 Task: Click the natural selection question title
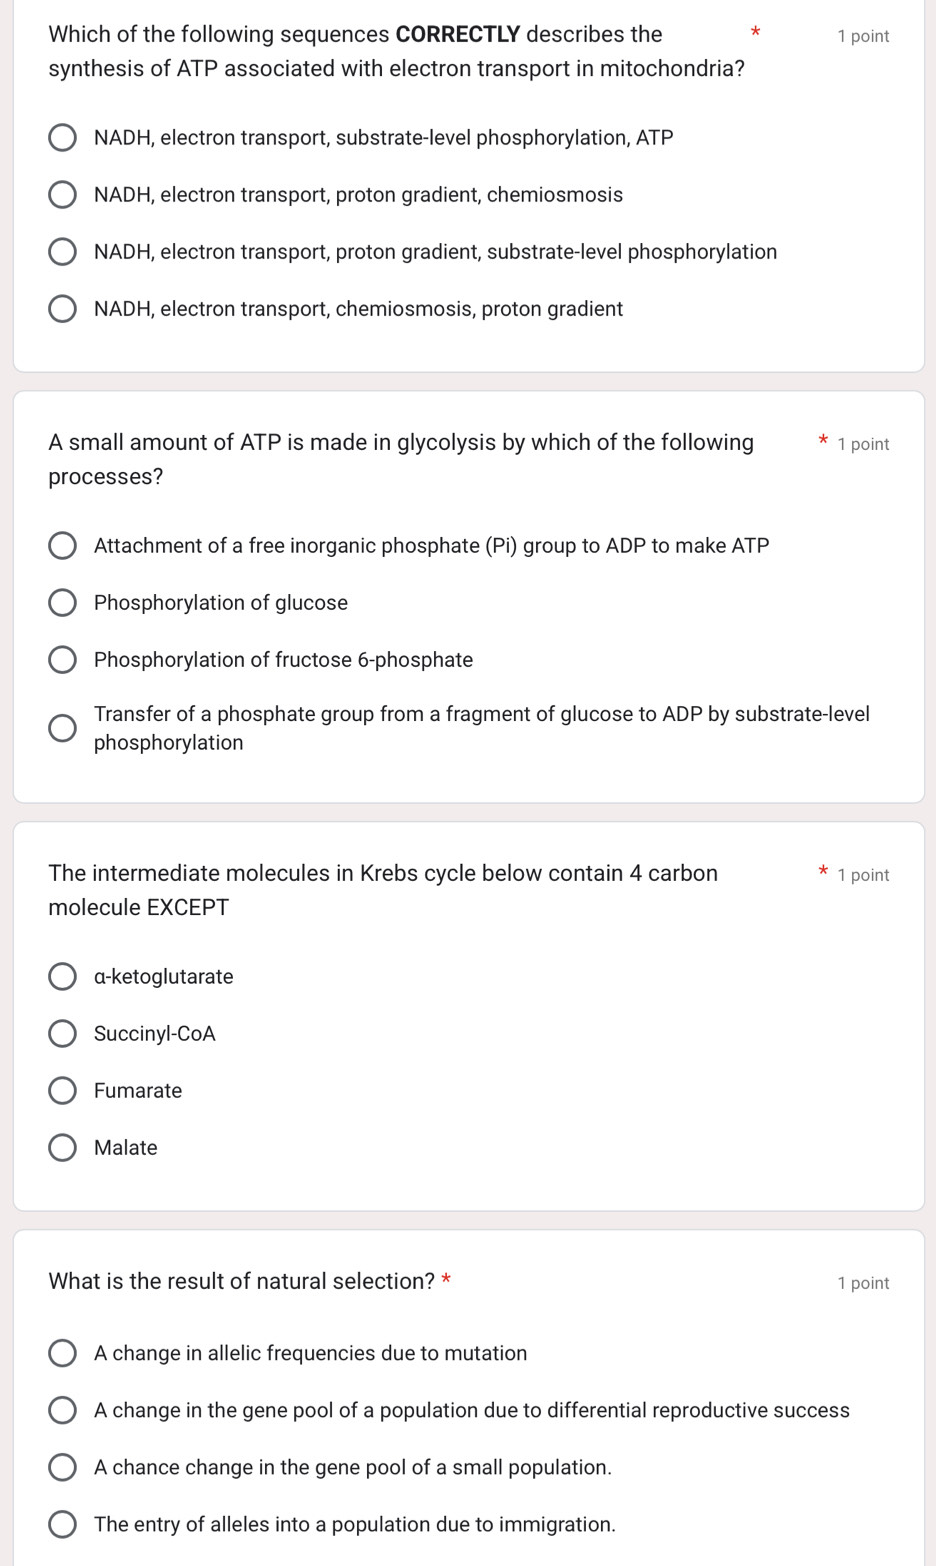click(242, 1280)
